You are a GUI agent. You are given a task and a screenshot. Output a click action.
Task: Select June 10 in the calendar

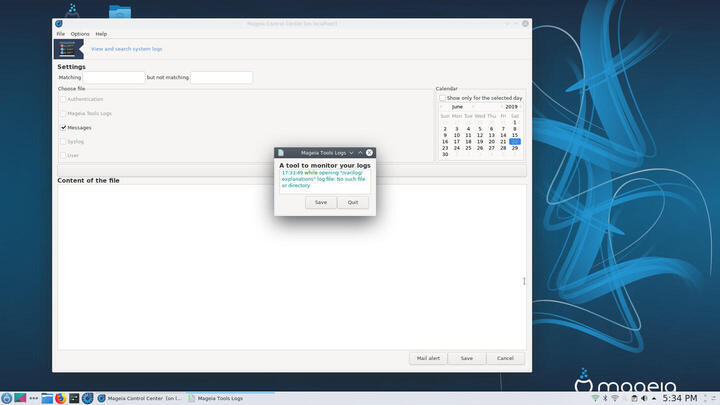(457, 135)
